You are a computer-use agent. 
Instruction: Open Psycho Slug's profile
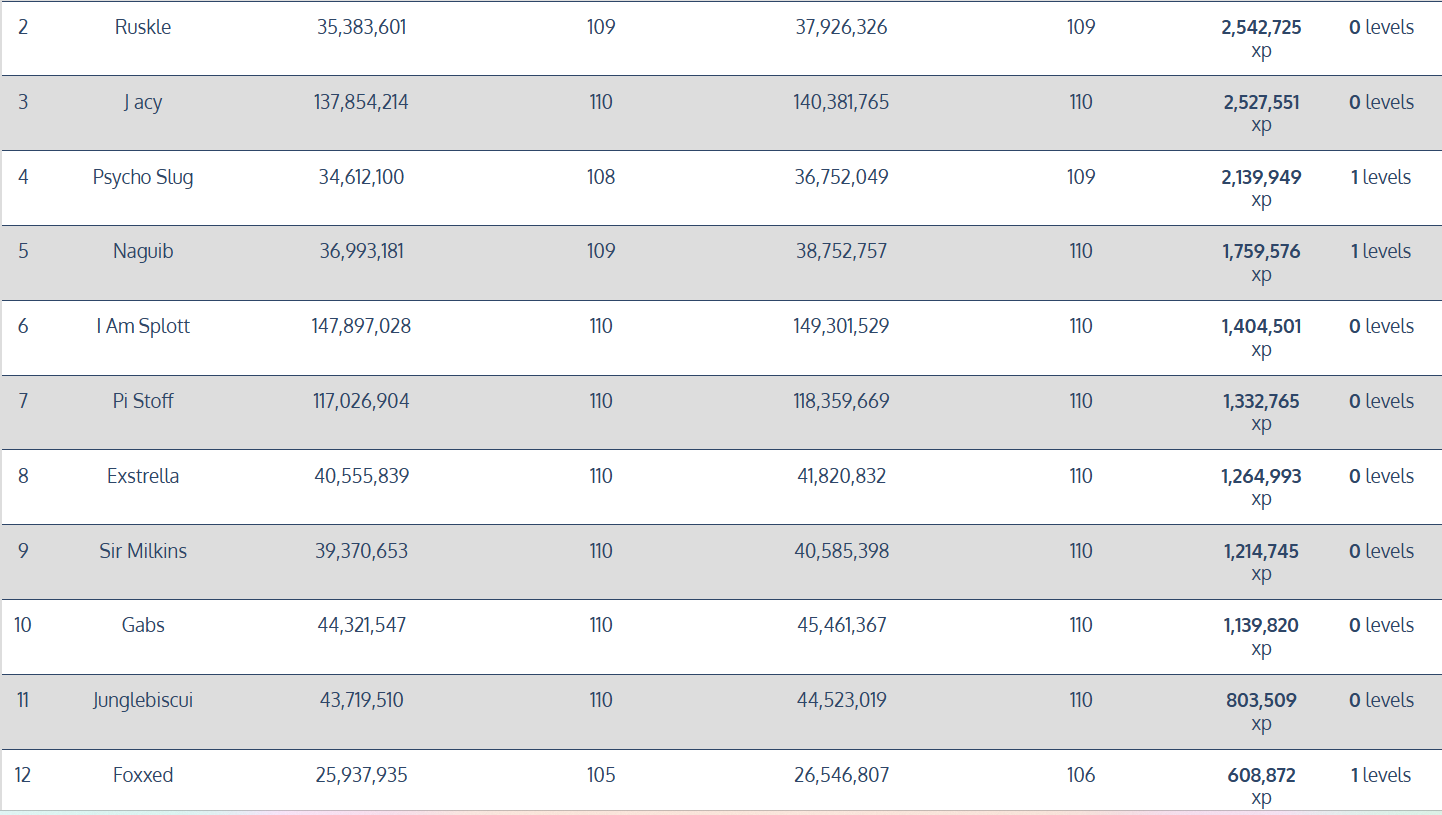point(143,178)
